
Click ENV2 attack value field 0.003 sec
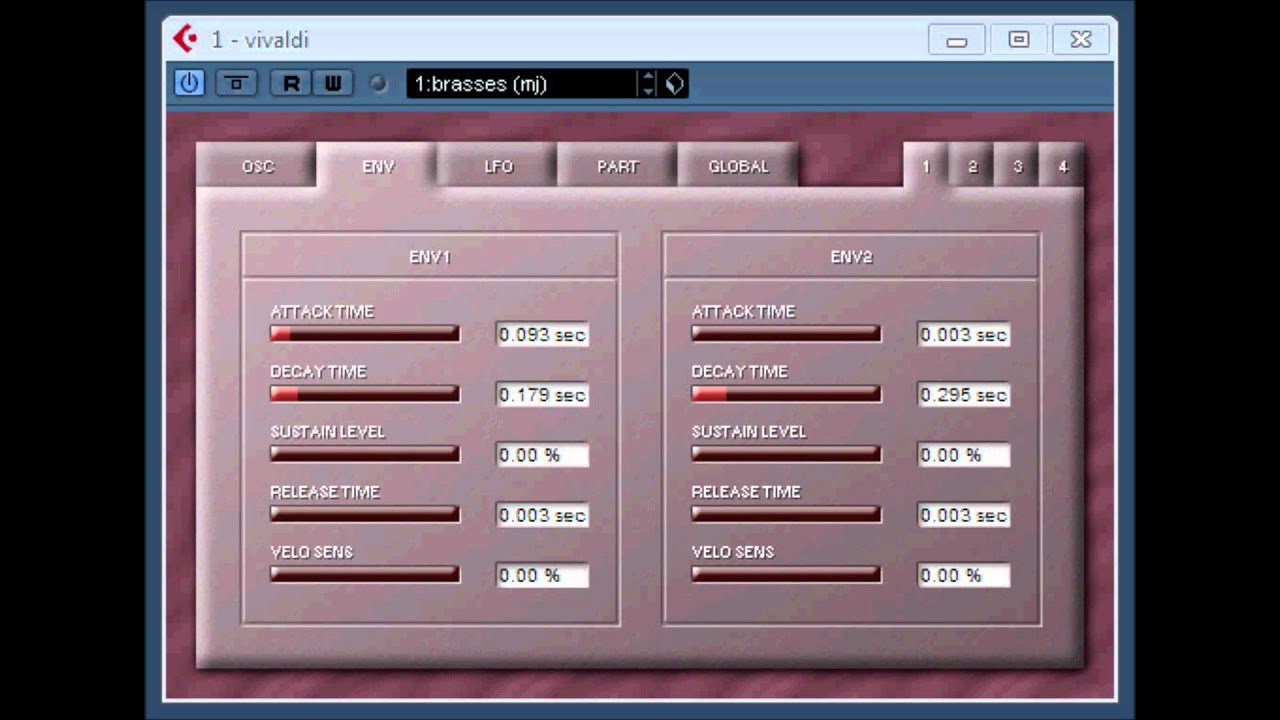[x=964, y=335]
